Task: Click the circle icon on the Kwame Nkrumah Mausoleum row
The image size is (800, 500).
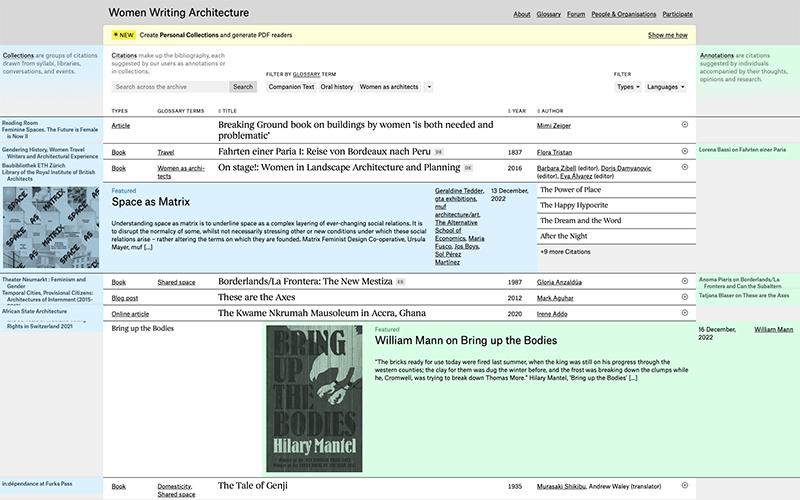Action: click(x=685, y=313)
